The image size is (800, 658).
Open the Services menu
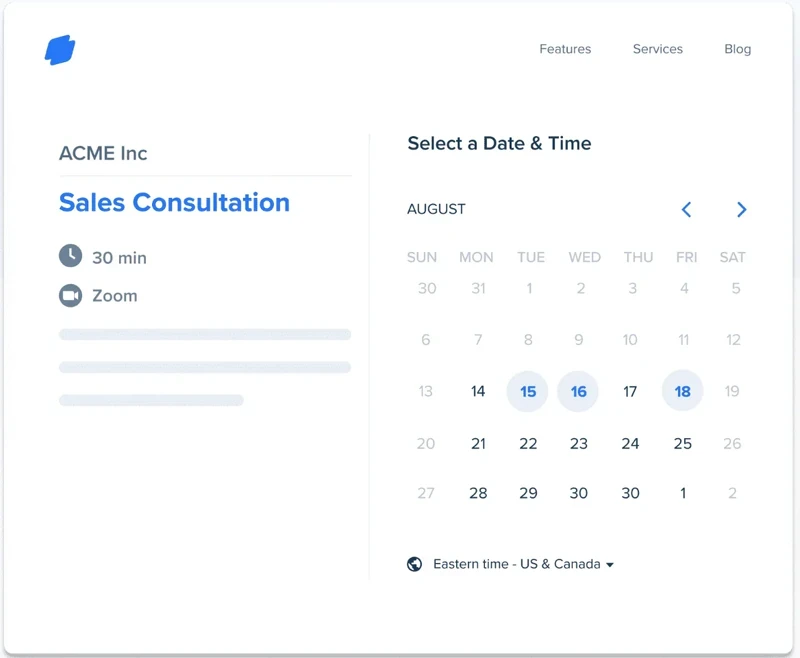(657, 48)
